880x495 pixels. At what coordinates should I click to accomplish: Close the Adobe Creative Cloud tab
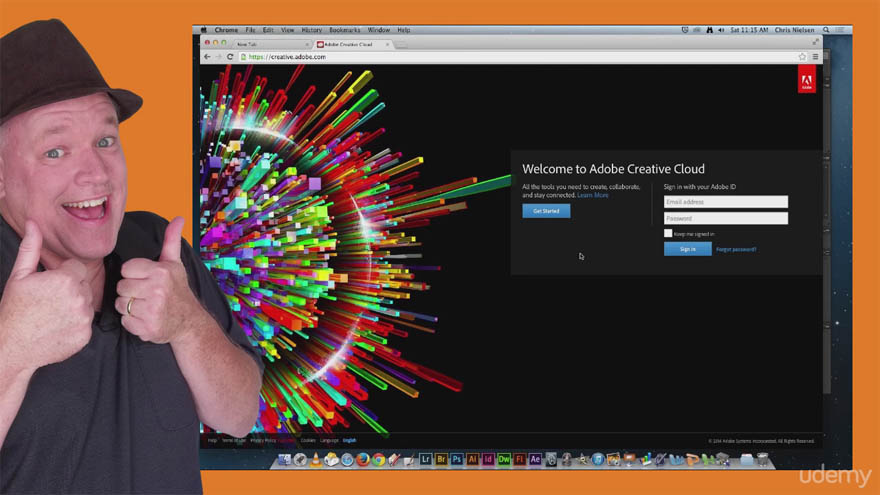point(387,44)
